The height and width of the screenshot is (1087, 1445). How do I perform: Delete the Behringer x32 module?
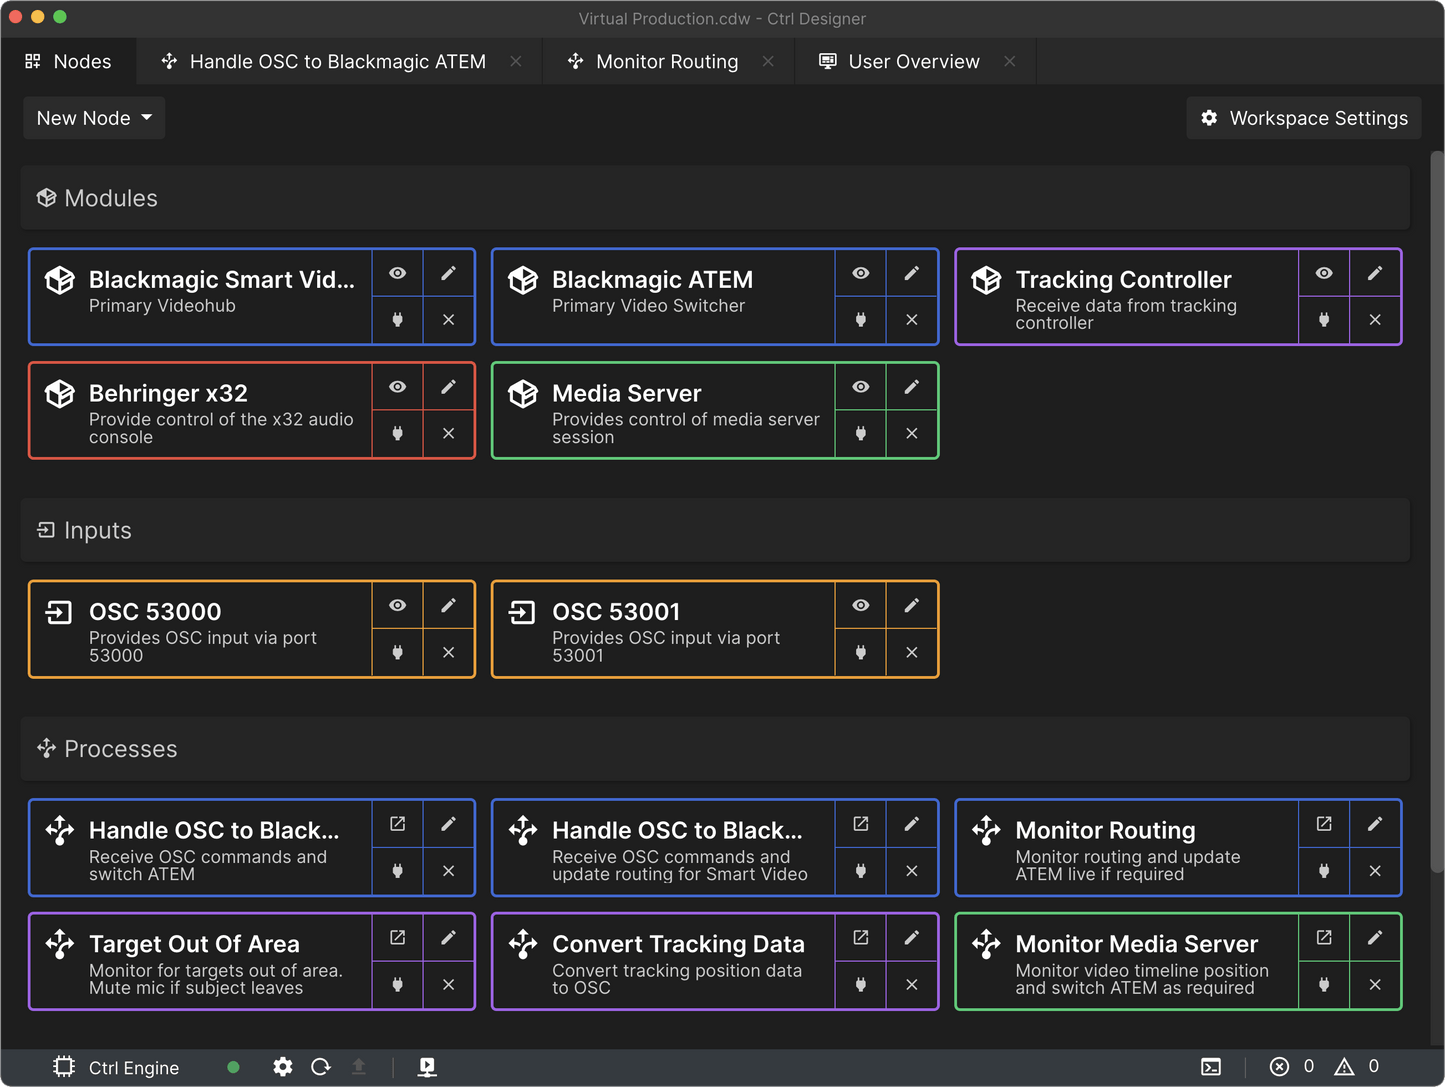click(448, 433)
